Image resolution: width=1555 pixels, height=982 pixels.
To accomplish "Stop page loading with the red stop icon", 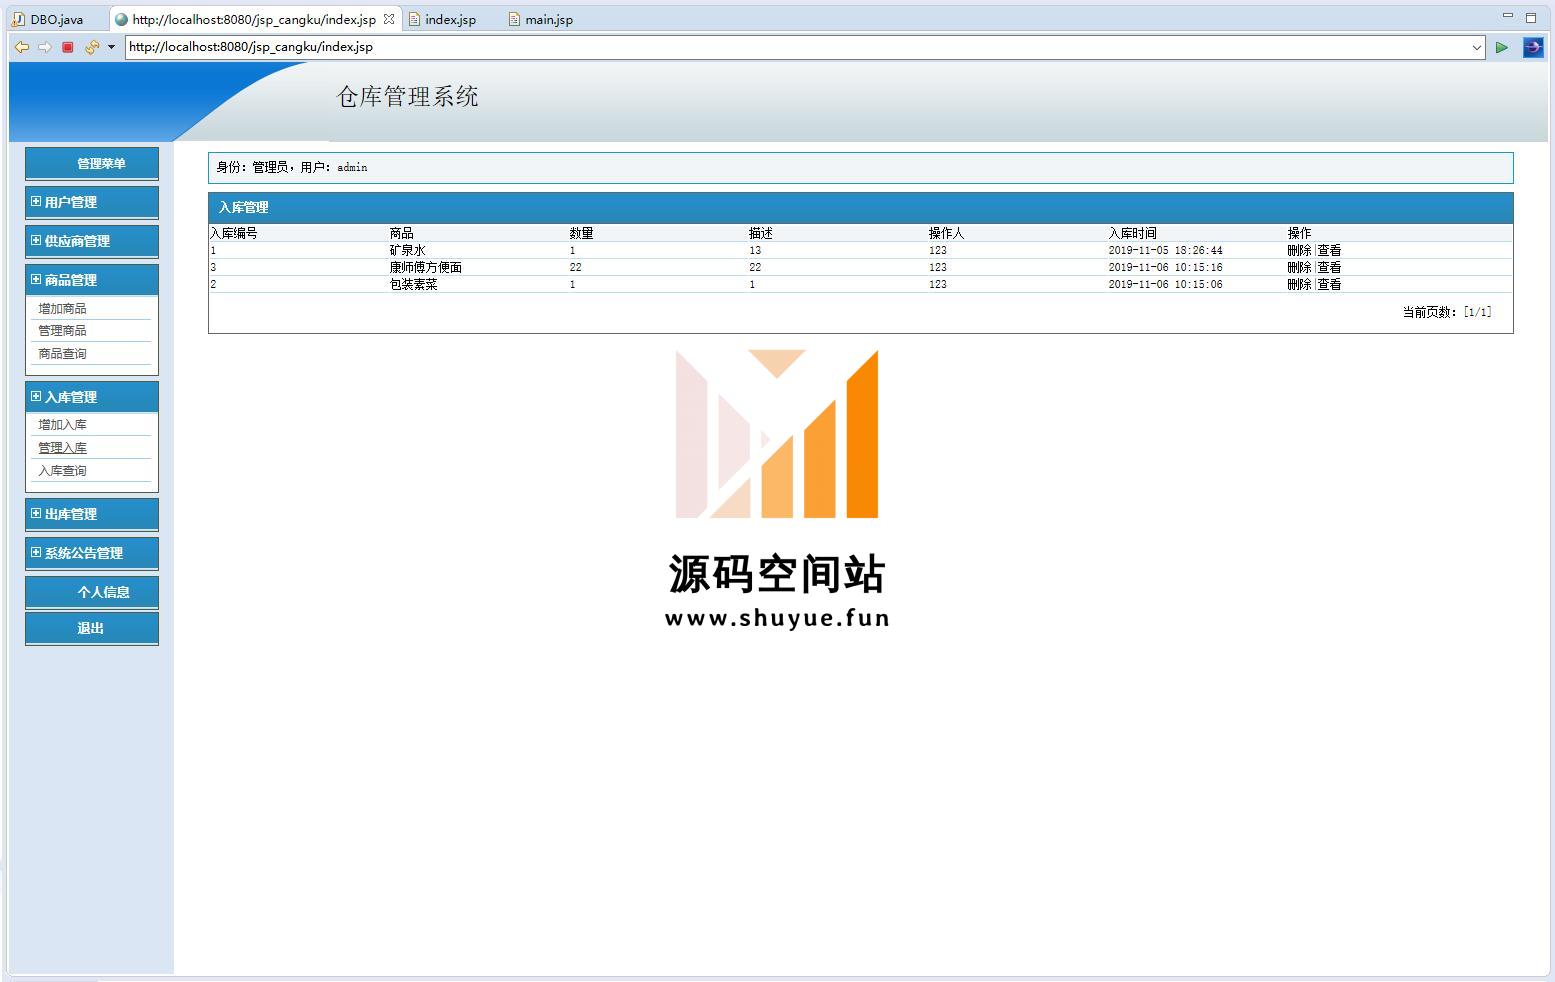I will click(x=68, y=47).
